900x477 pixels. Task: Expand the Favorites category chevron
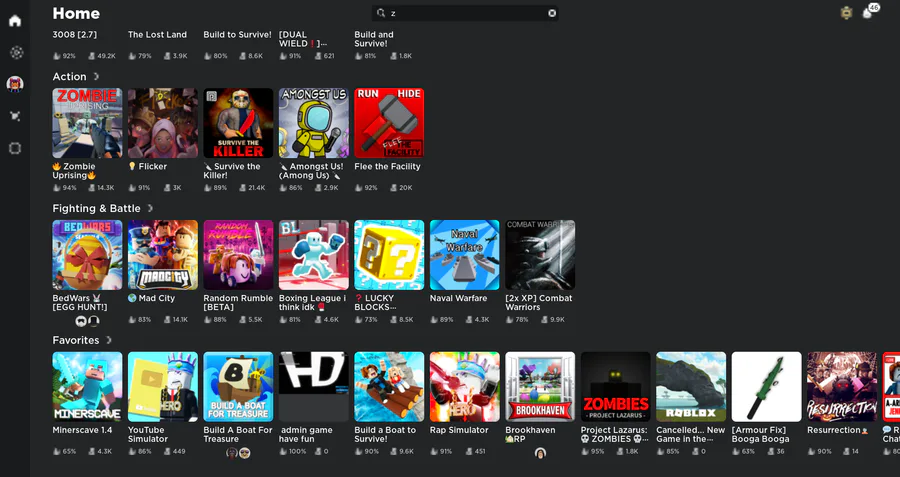pyautogui.click(x=108, y=340)
